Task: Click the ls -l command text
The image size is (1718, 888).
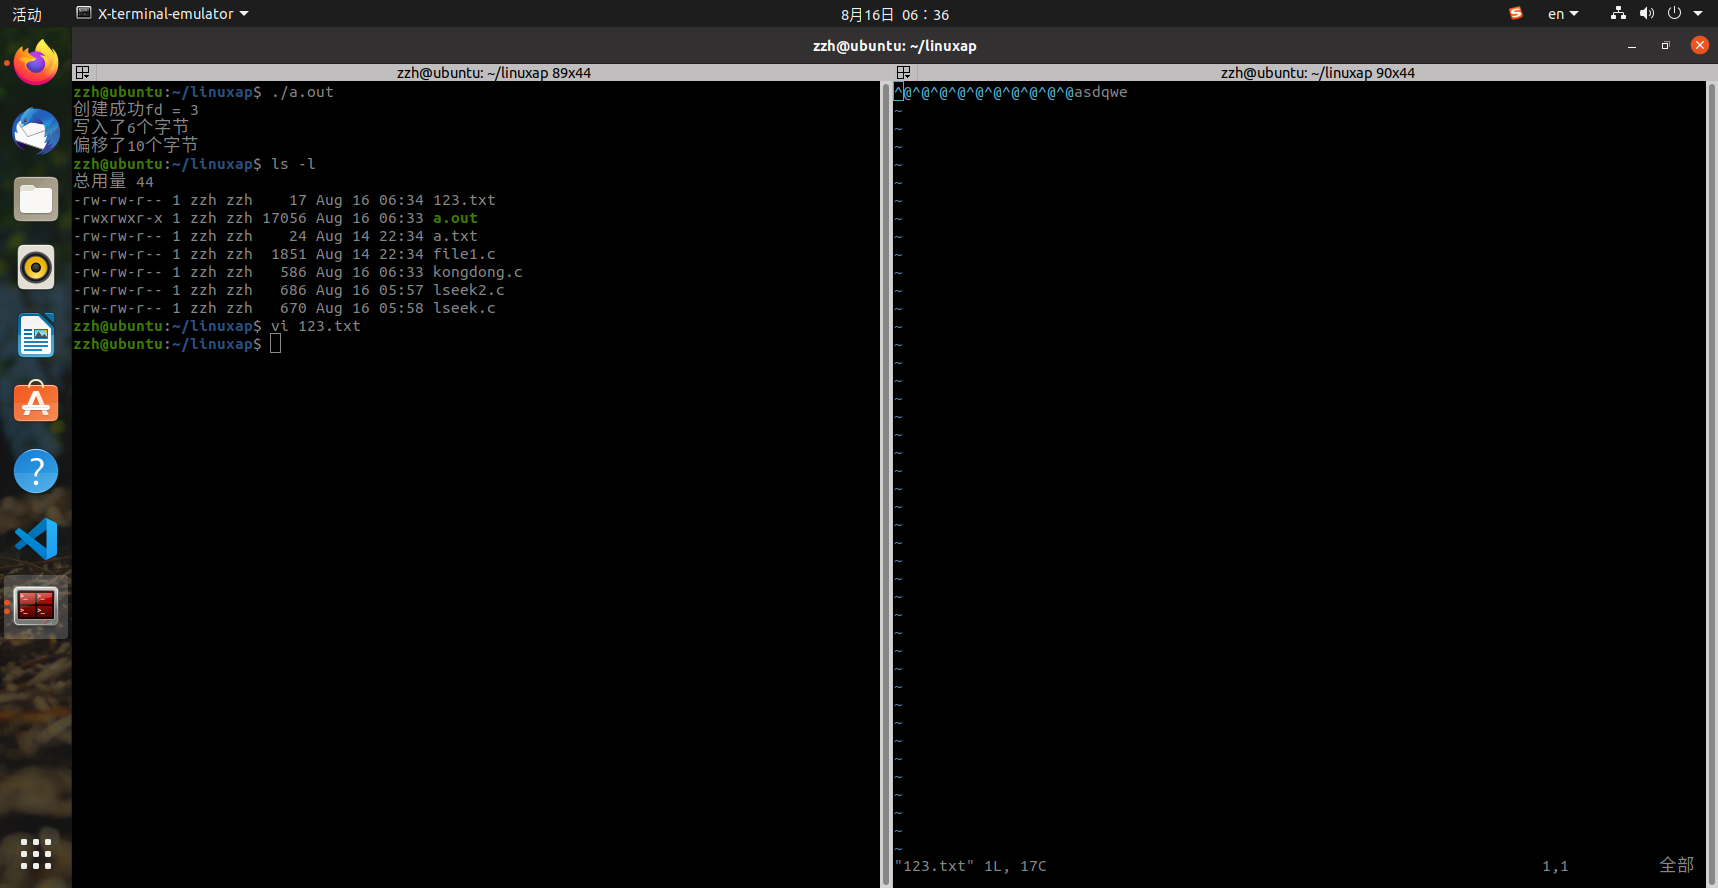Action: point(293,164)
